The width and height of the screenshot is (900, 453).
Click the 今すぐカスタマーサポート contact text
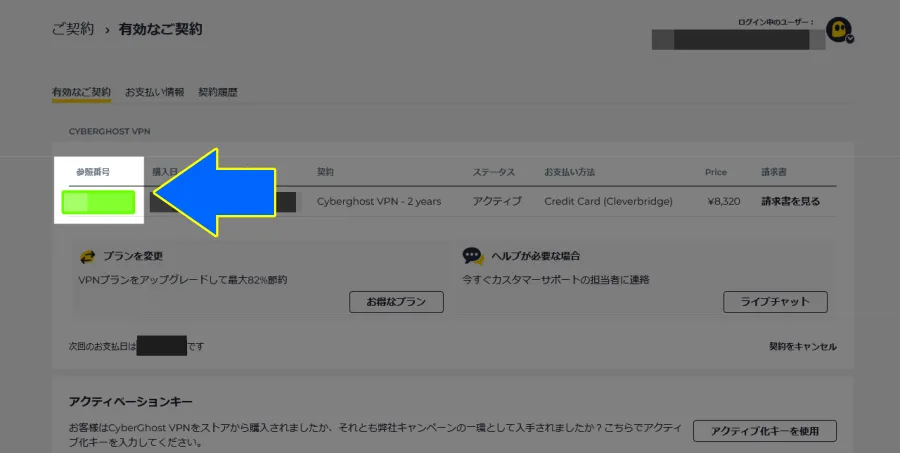point(556,280)
